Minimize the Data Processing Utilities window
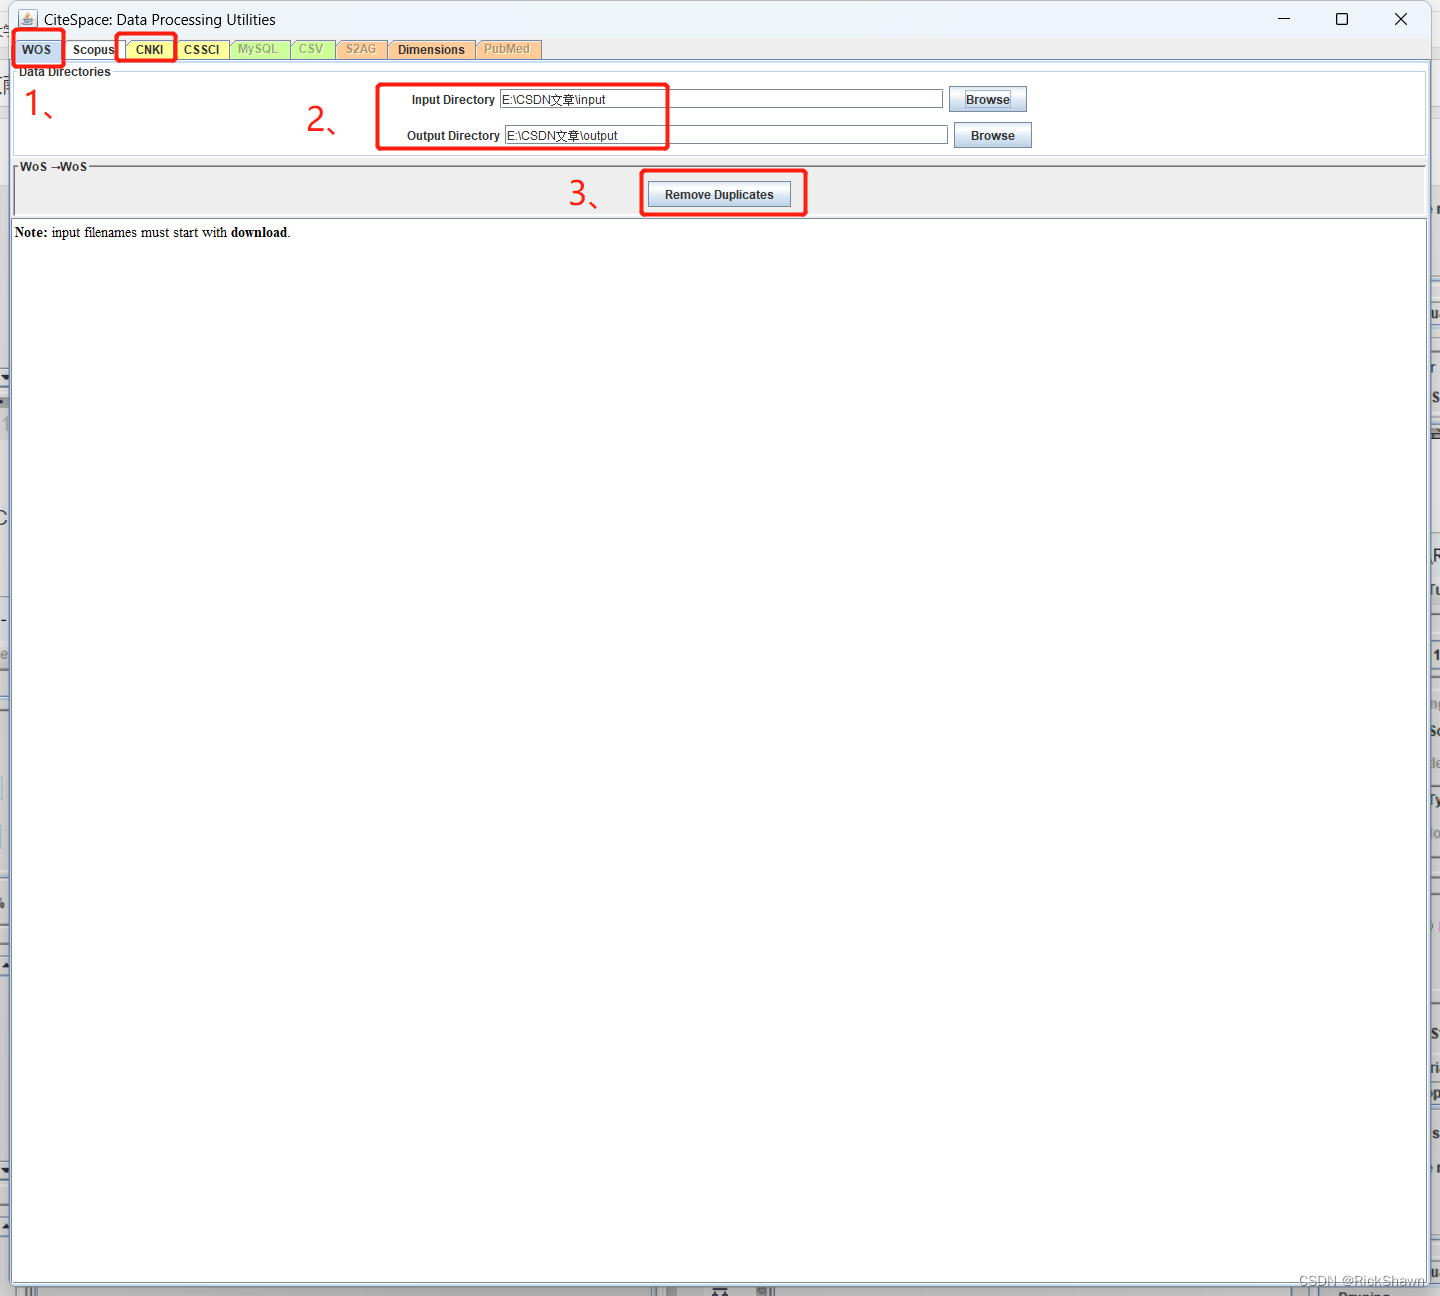Screen dimensions: 1440x1296 [x=1284, y=19]
